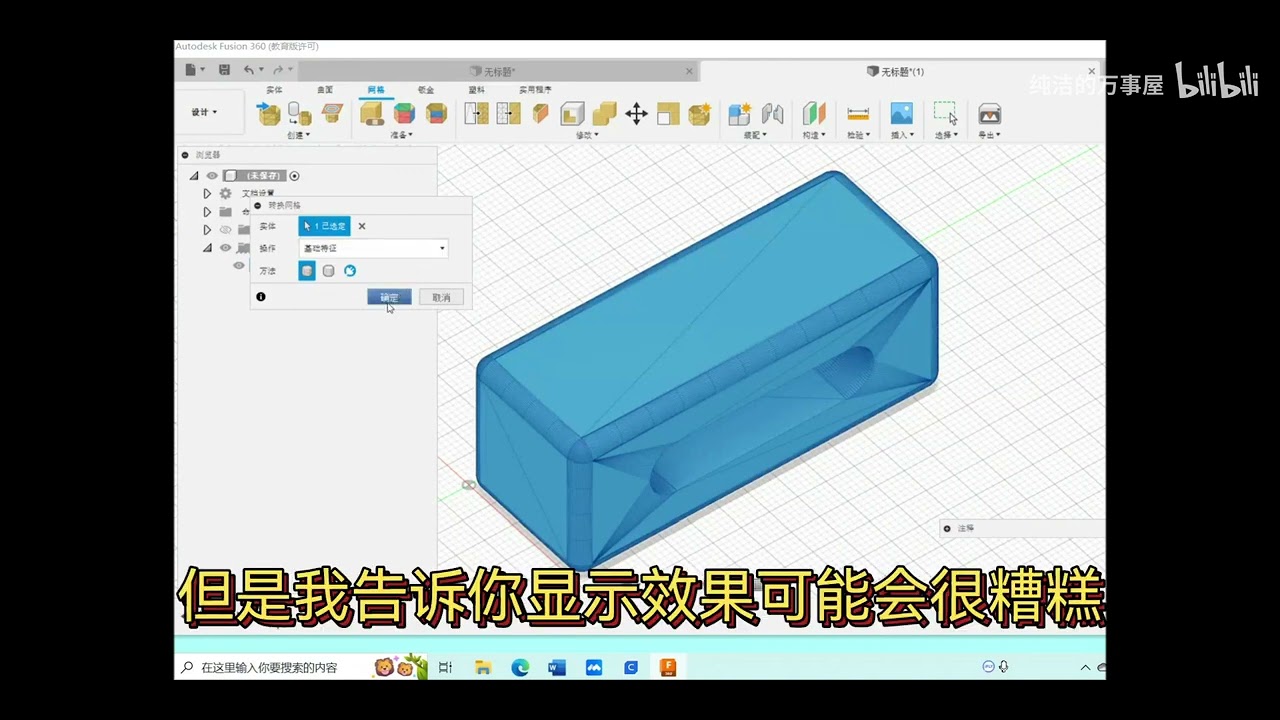Open the 修改 group dropdown
The width and height of the screenshot is (1280, 720).
click(587, 135)
